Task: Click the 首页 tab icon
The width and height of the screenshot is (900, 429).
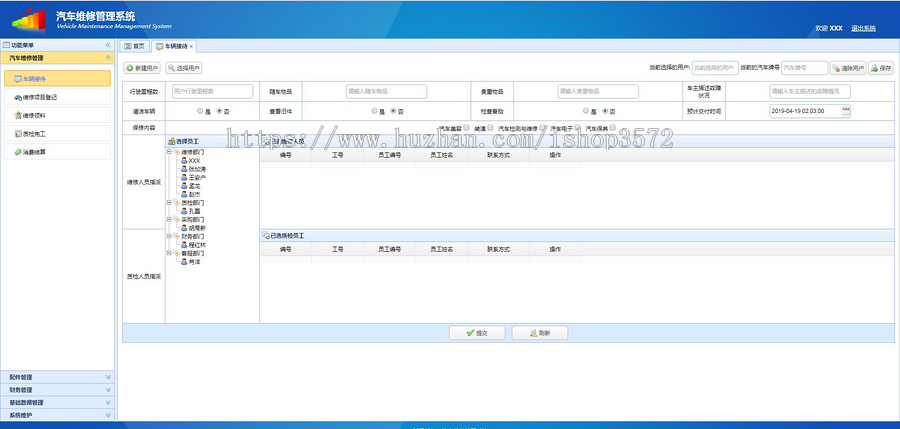Action: [127, 46]
